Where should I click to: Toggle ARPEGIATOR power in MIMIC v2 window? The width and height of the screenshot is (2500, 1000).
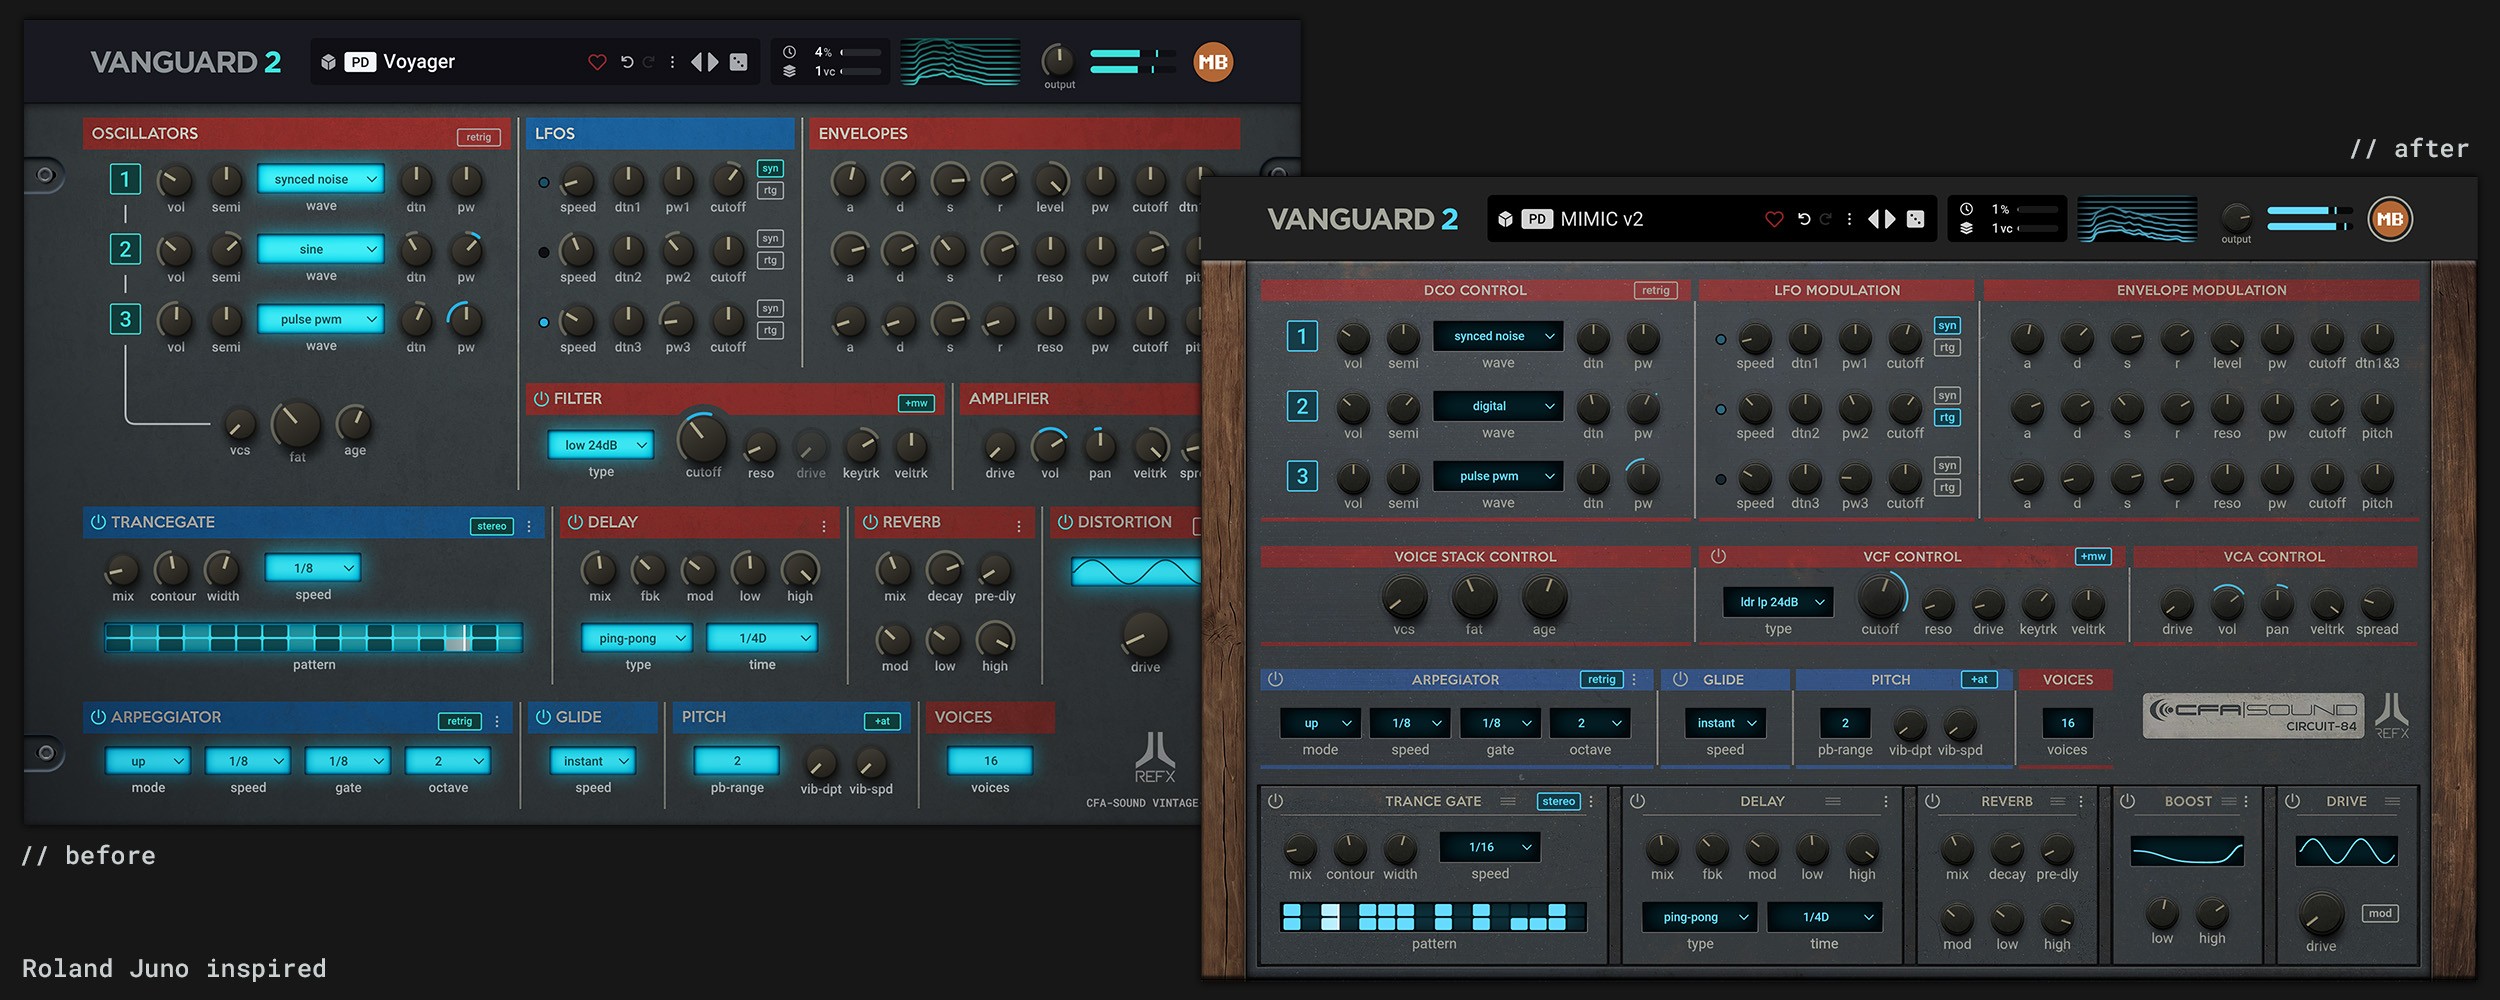(1275, 679)
